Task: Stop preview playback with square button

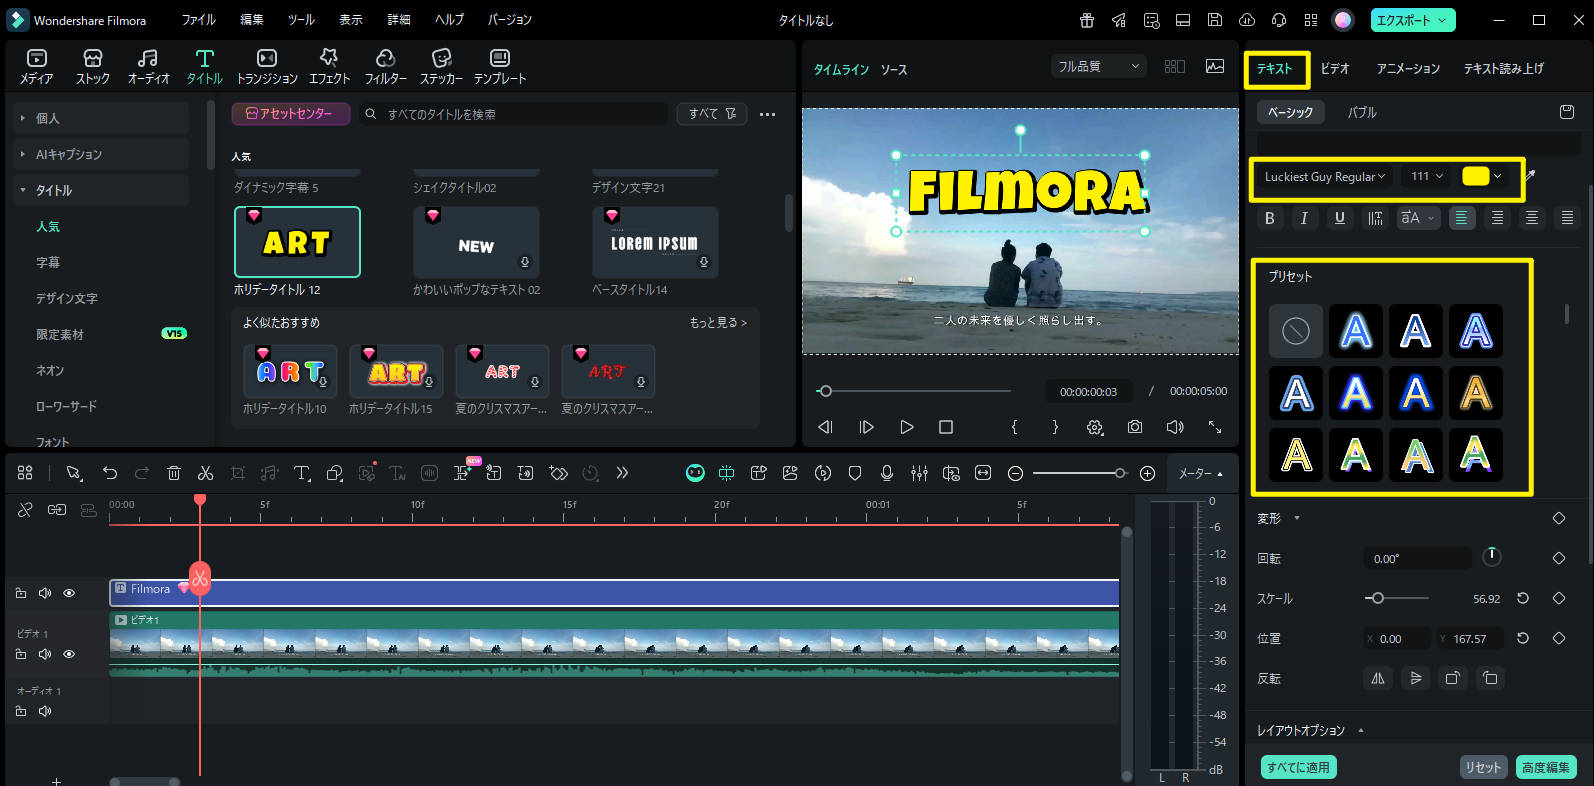Action: click(x=946, y=427)
